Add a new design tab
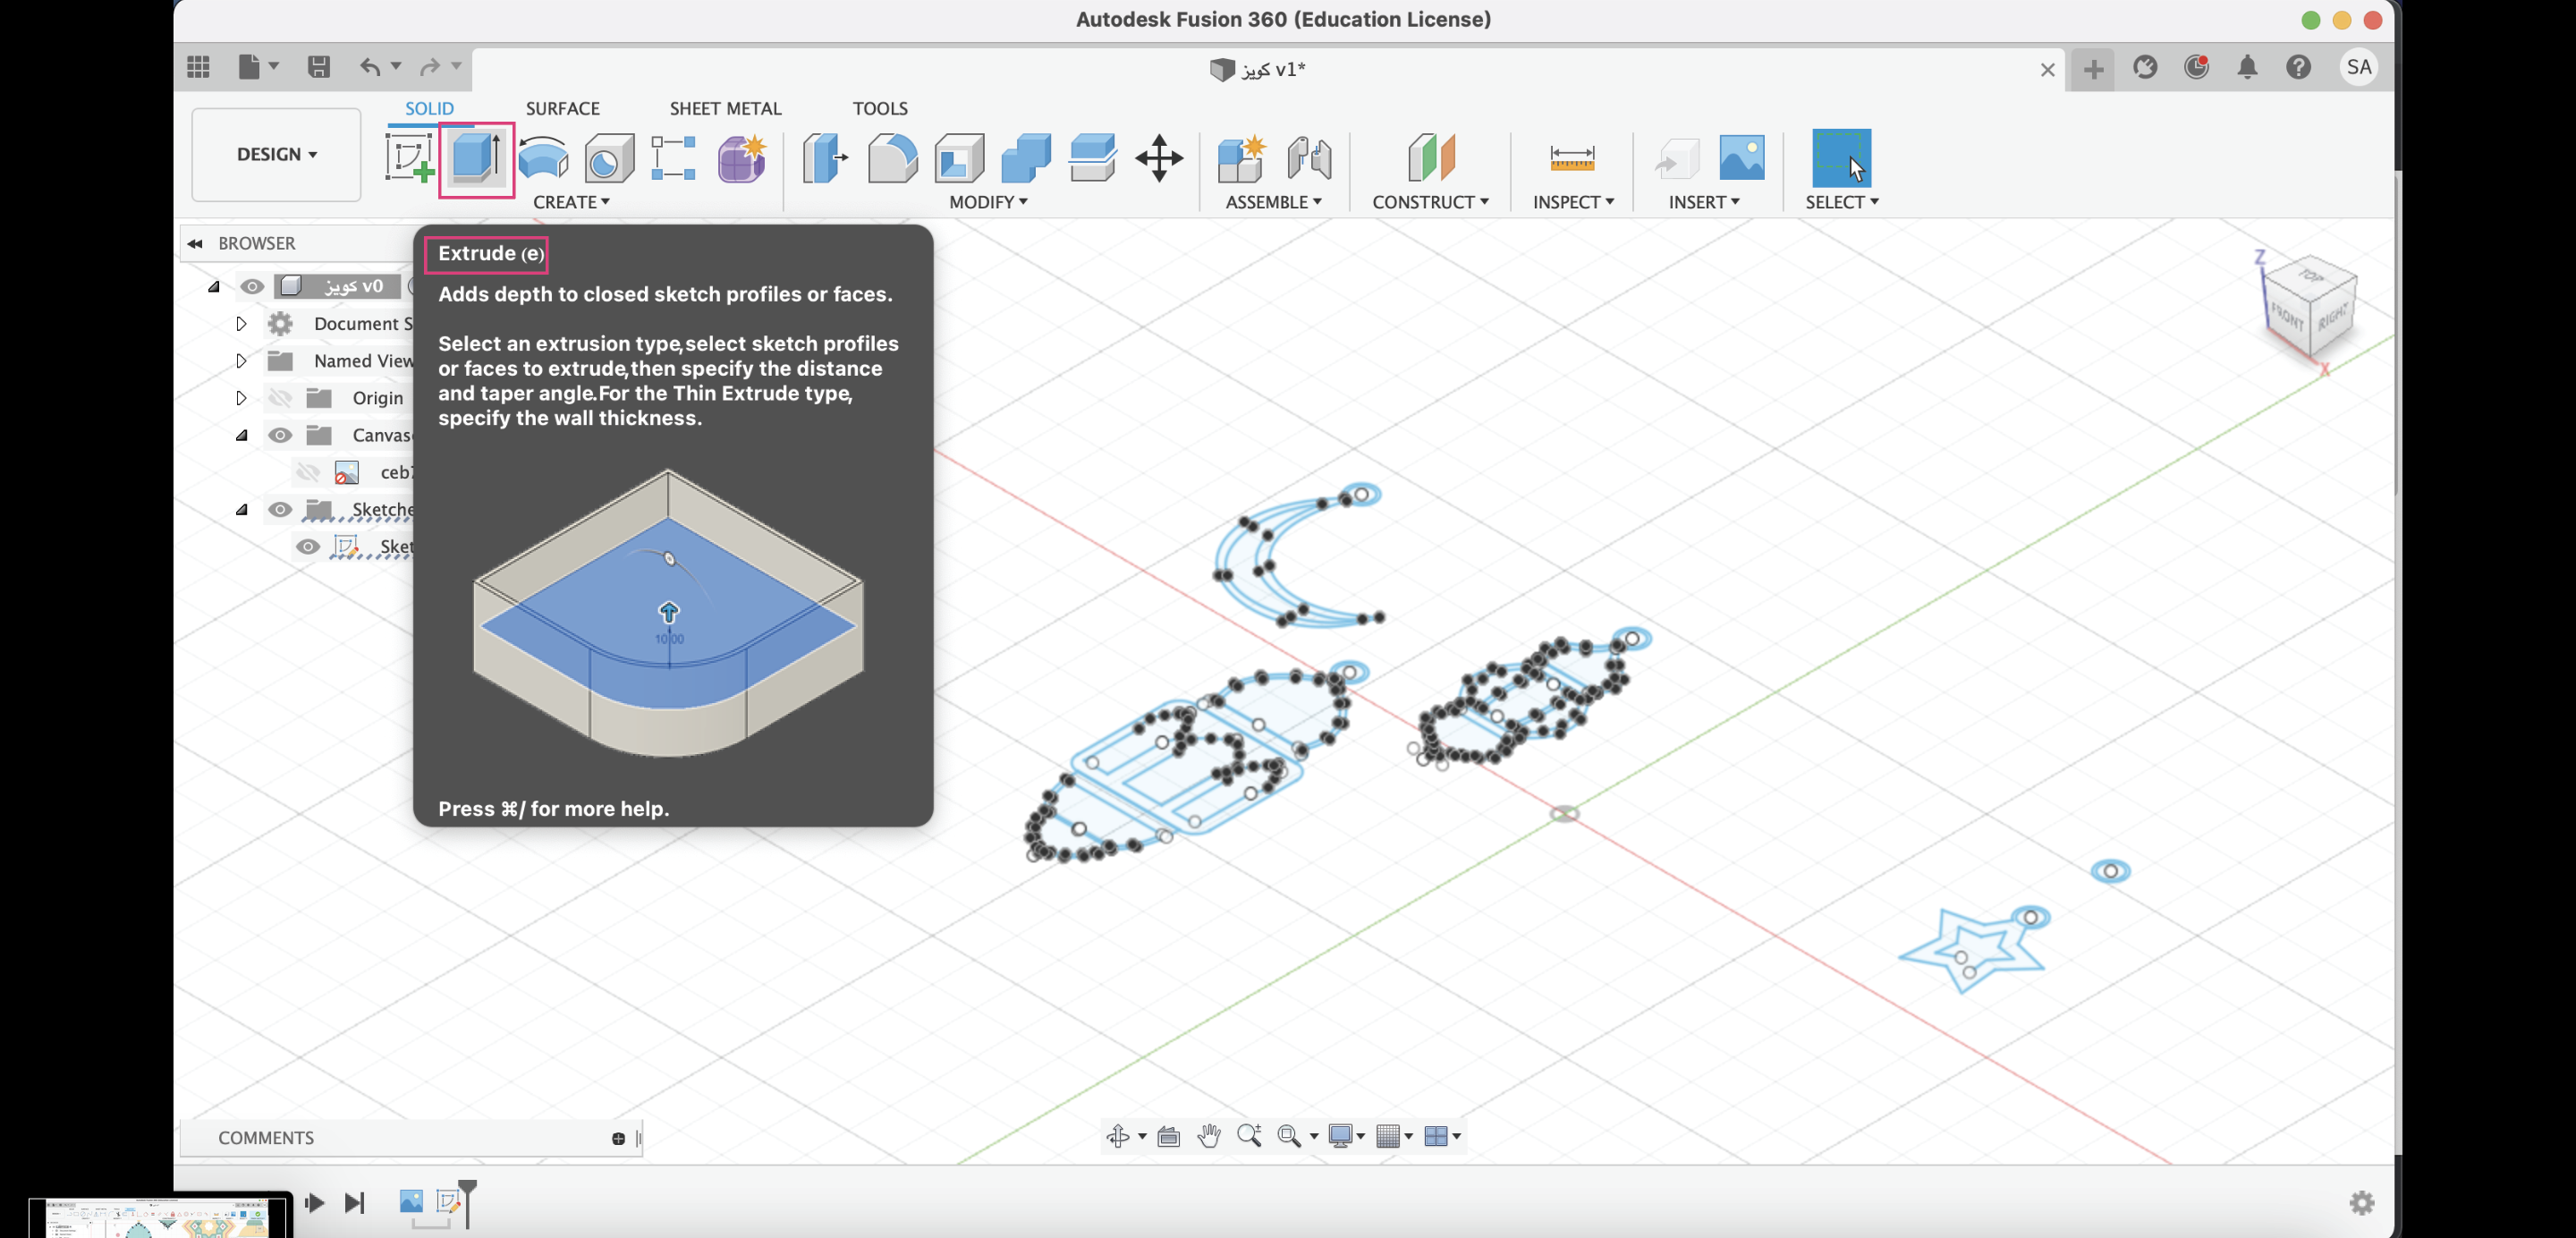The image size is (2576, 1238). point(2093,69)
